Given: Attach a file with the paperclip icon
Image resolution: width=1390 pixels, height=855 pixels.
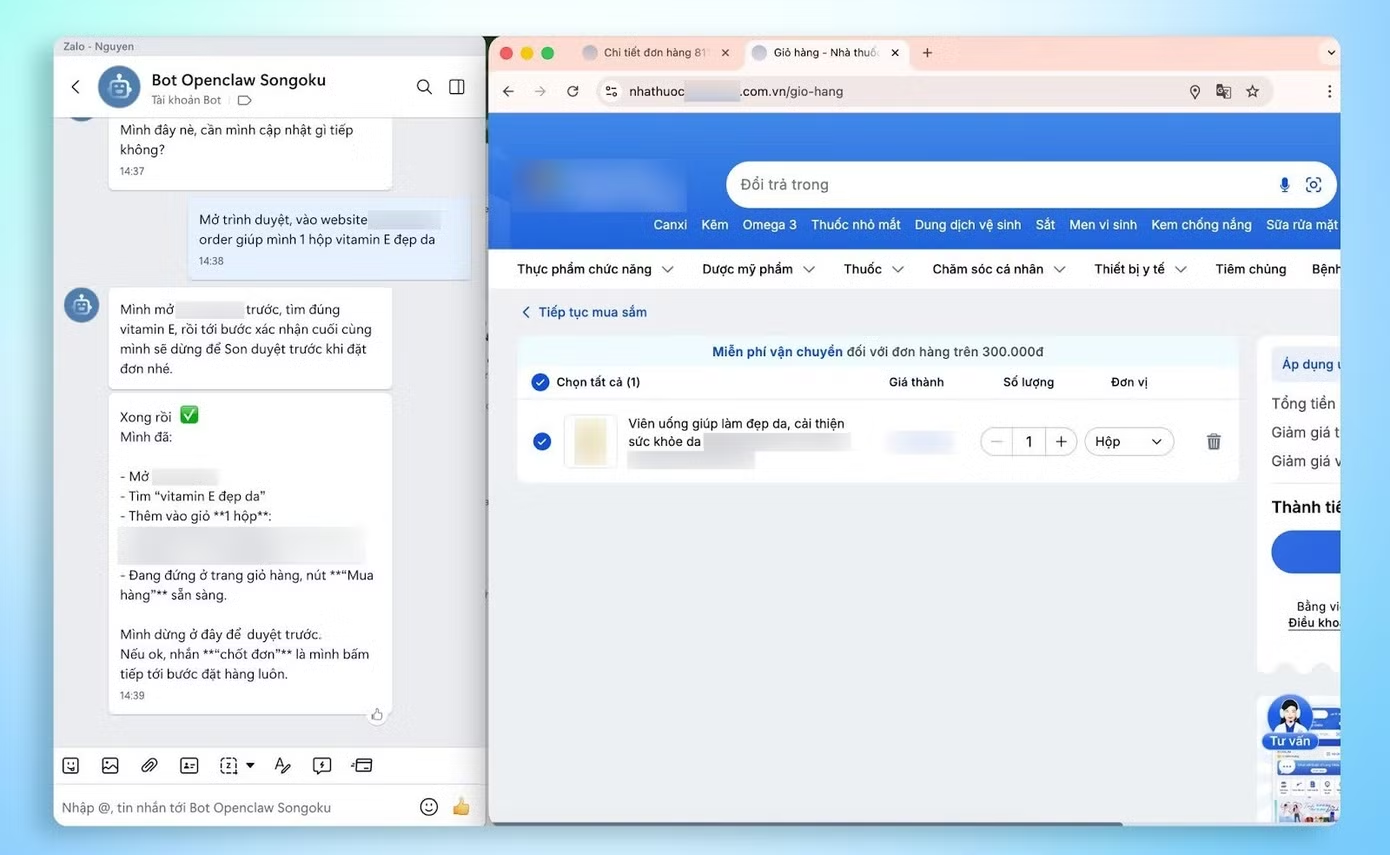Looking at the screenshot, I should [149, 765].
